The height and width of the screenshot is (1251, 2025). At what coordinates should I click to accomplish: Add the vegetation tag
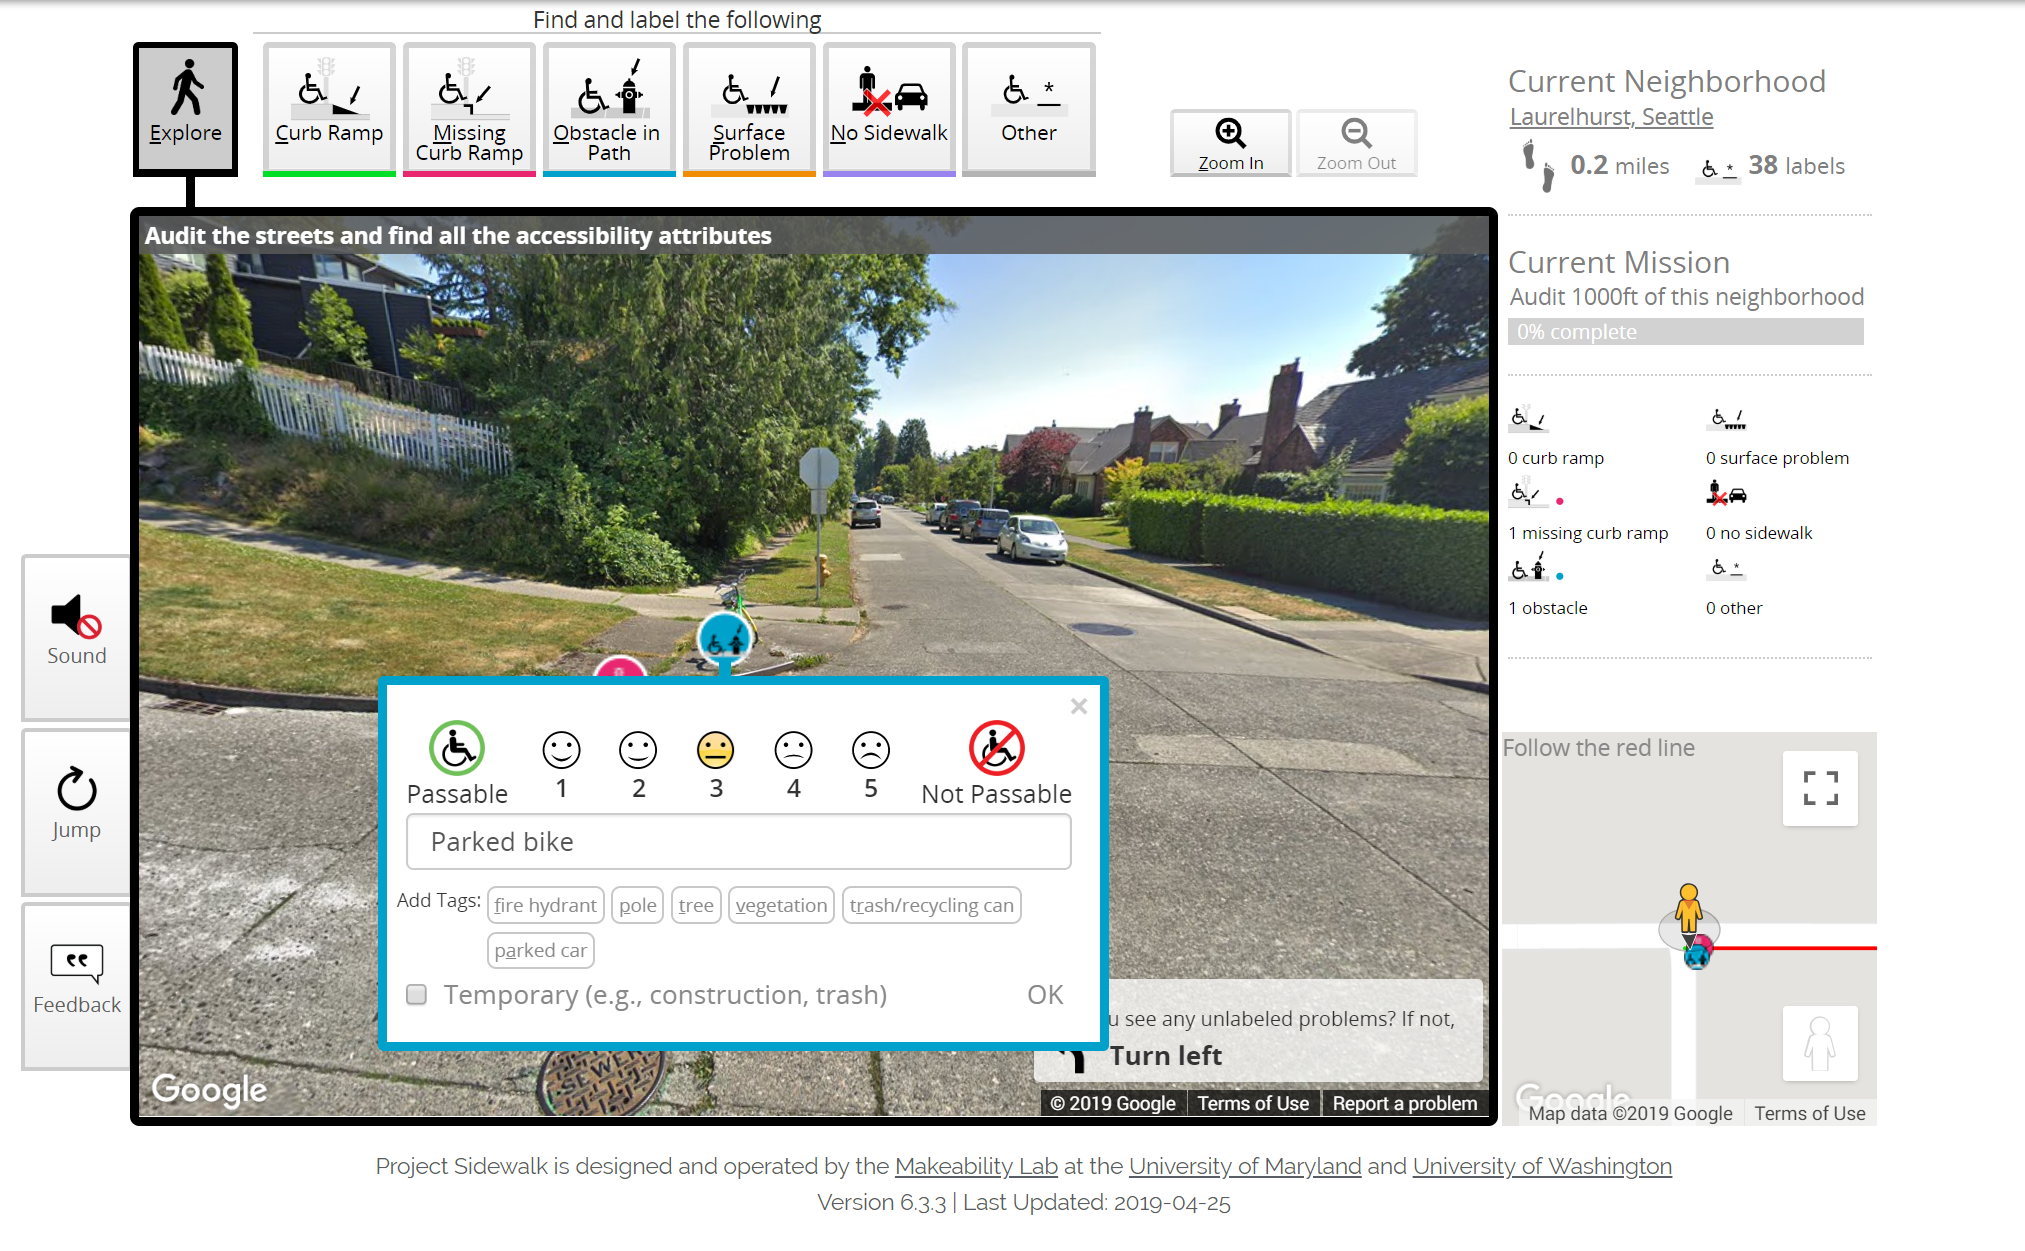click(x=781, y=904)
